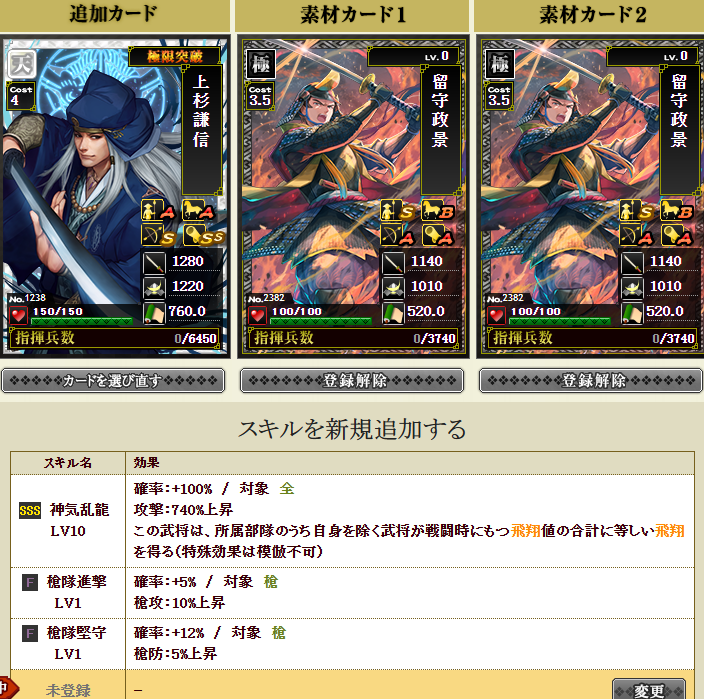Click the helmet defense icon on the 追加カード
The image size is (704, 699).
point(154,288)
